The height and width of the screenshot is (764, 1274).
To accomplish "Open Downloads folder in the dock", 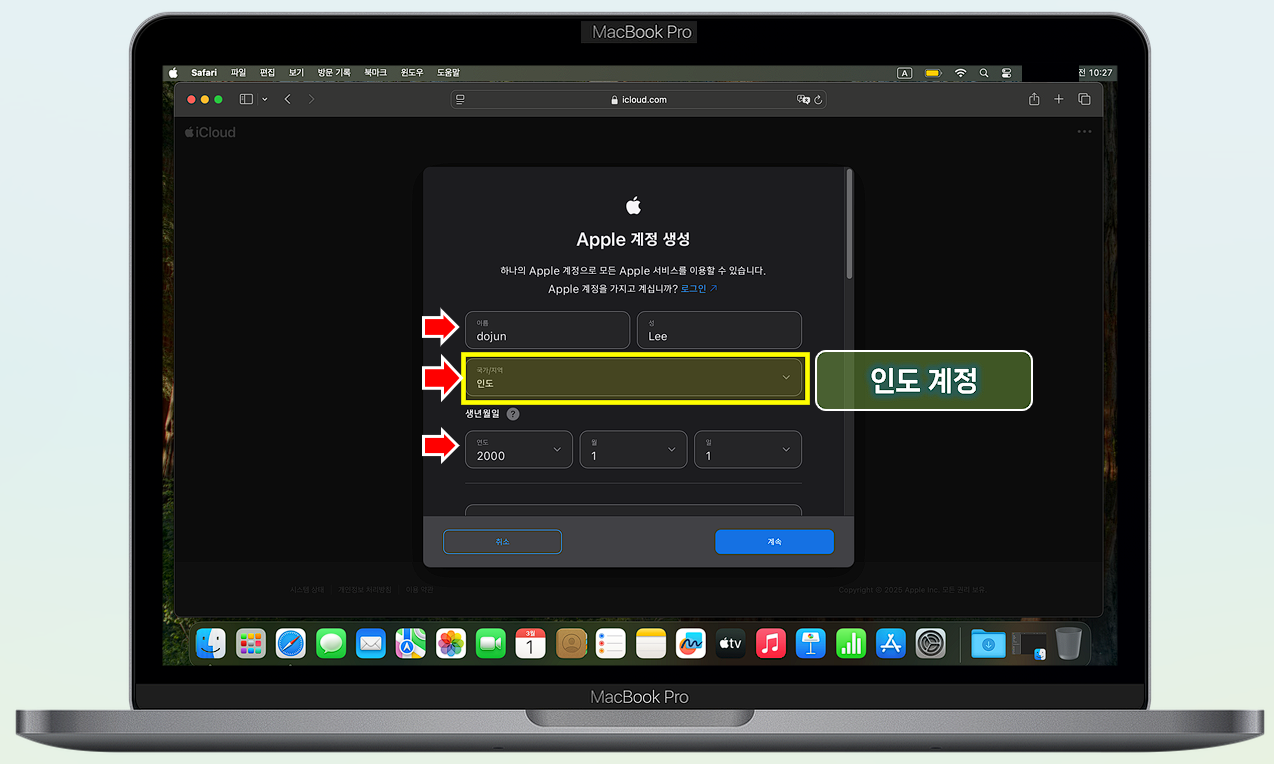I will point(988,644).
